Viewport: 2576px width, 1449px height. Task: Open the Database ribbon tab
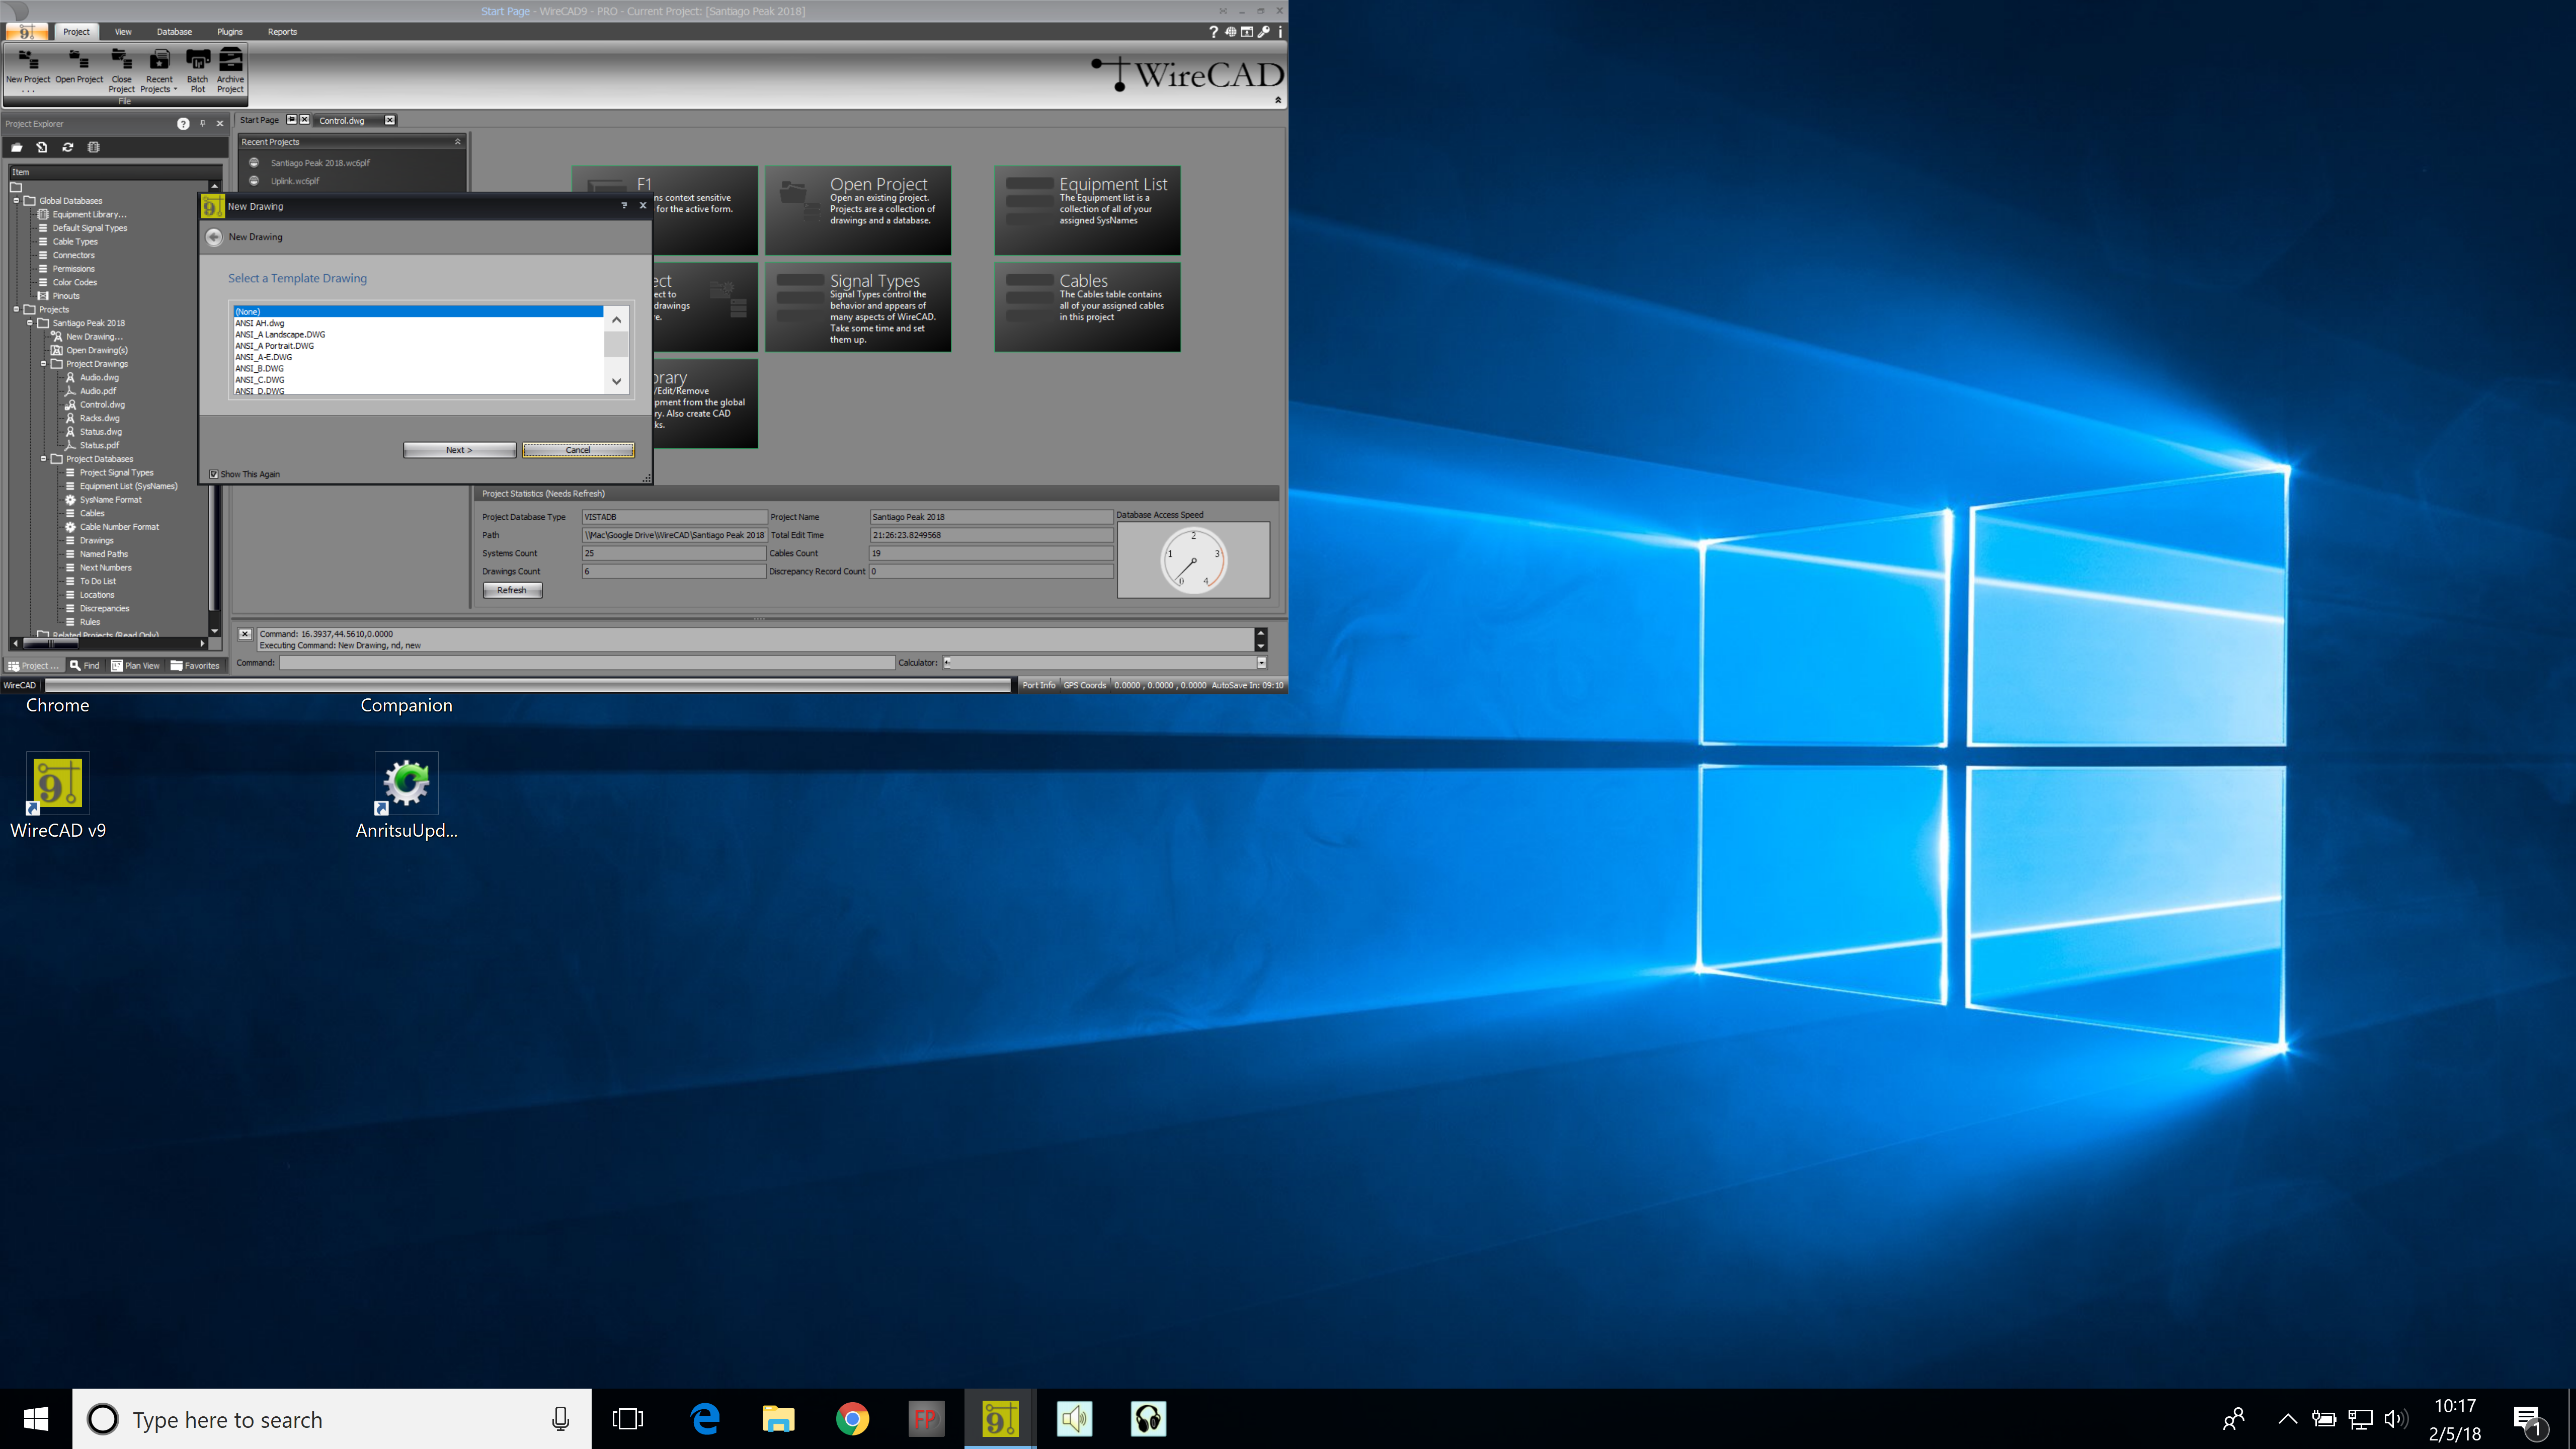coord(174,32)
